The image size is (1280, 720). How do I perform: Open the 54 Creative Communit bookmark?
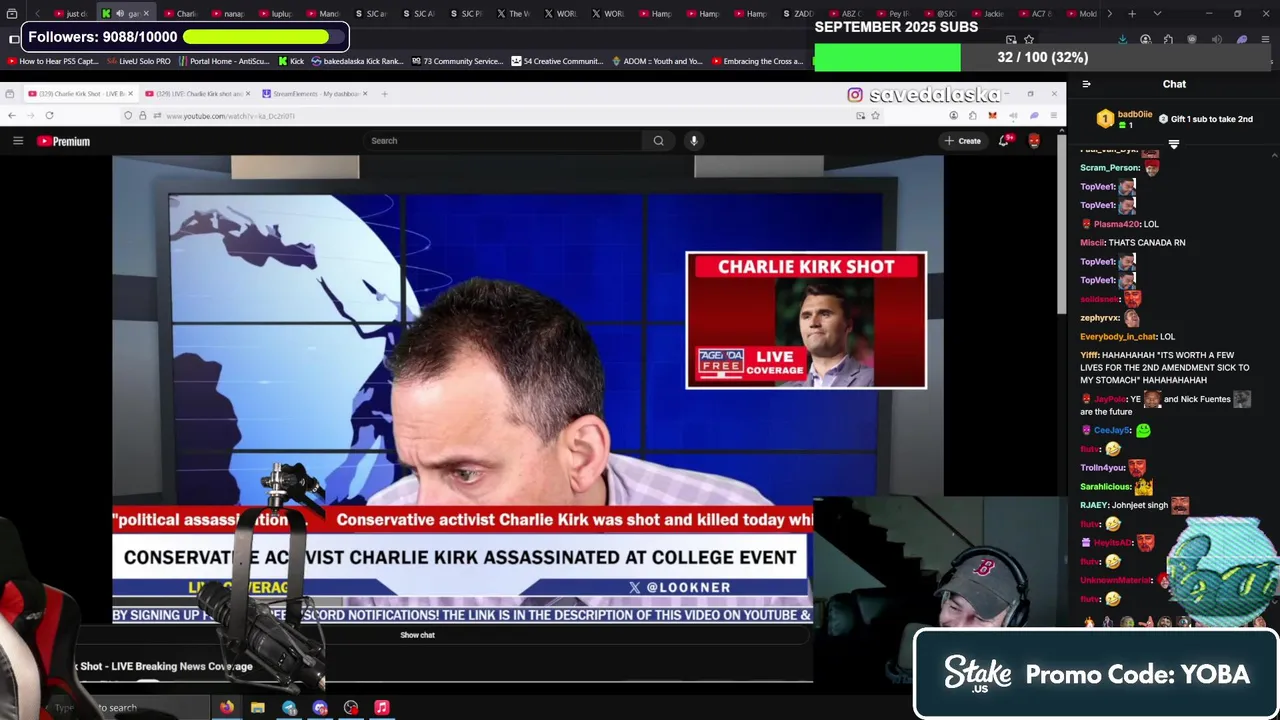[x=557, y=61]
